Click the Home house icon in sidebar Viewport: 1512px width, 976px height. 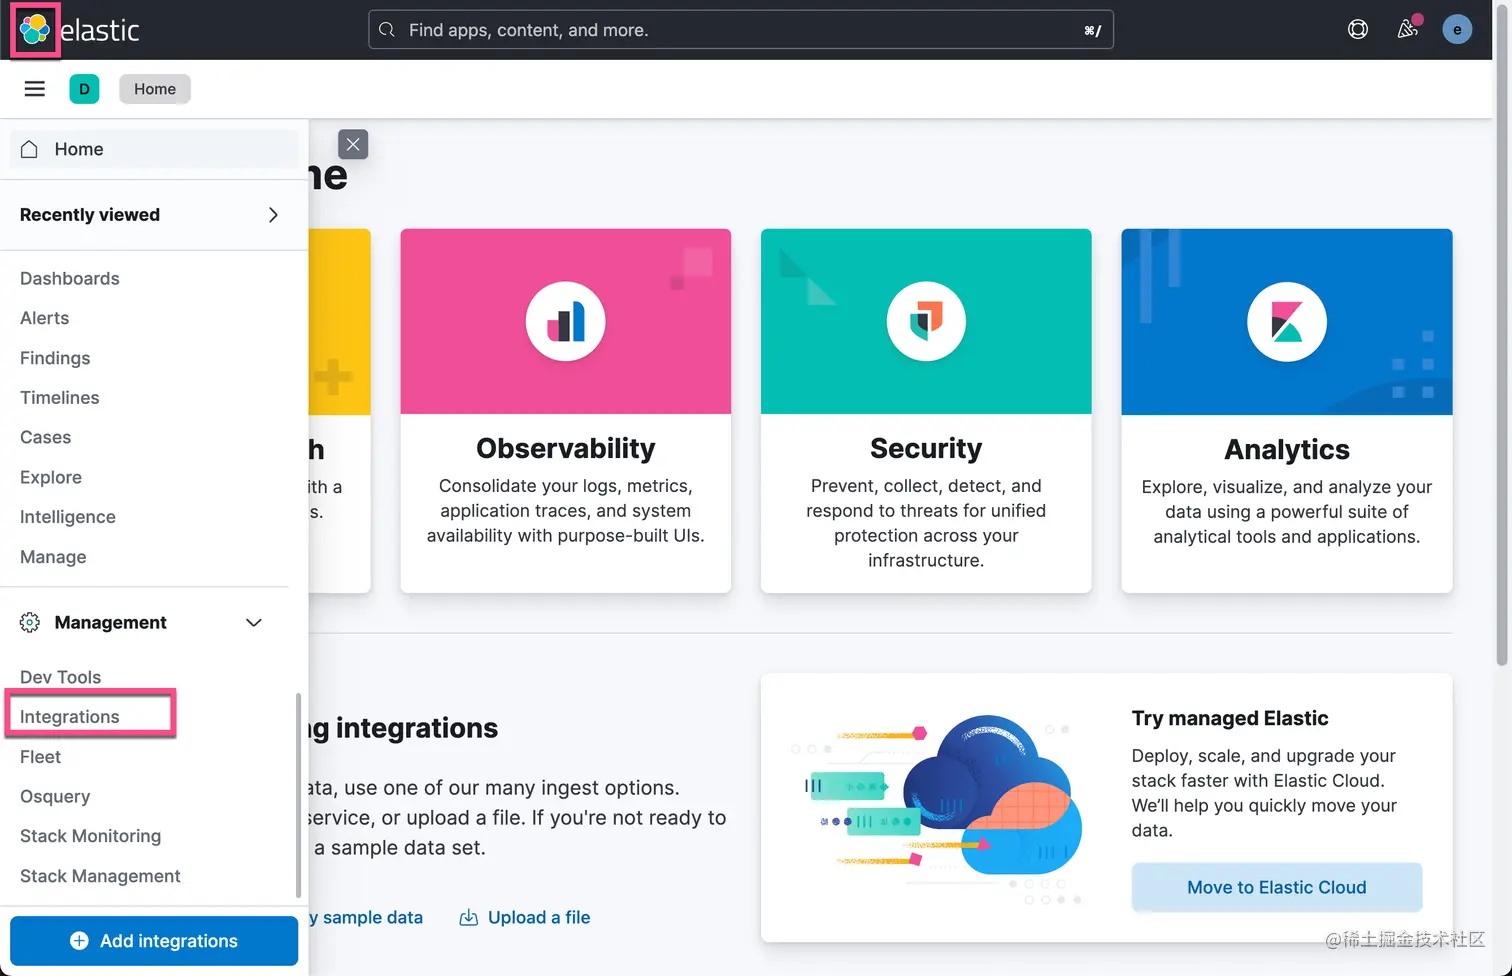(x=30, y=149)
